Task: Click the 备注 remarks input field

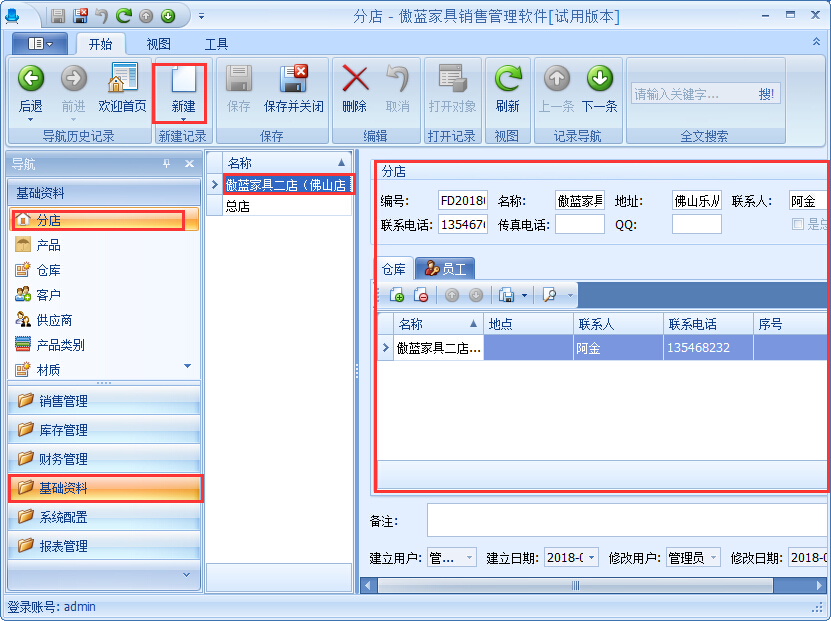Action: coord(626,521)
